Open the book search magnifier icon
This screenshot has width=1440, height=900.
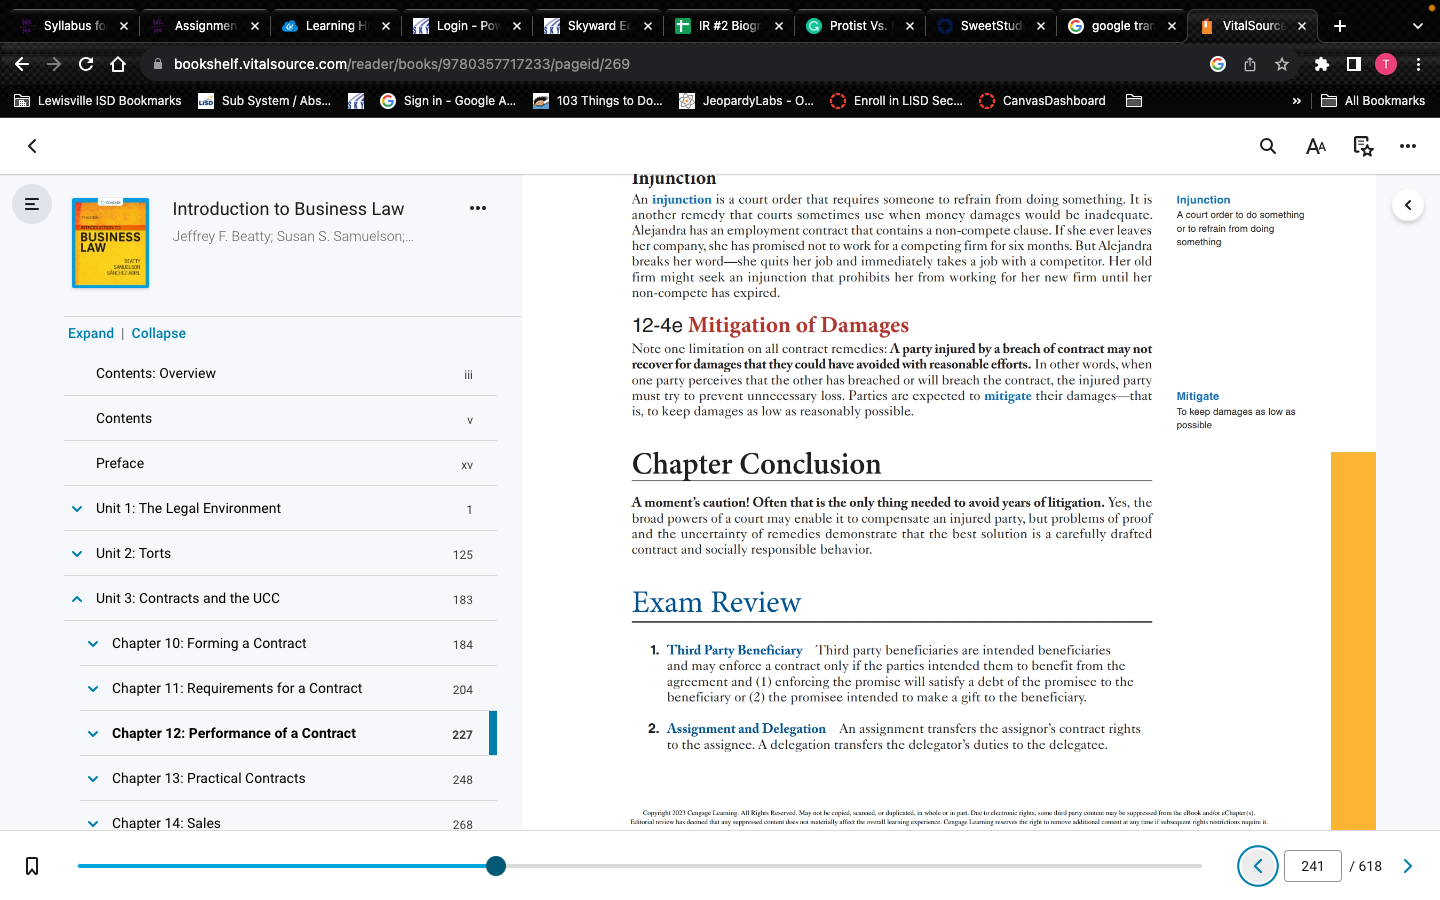click(1268, 146)
